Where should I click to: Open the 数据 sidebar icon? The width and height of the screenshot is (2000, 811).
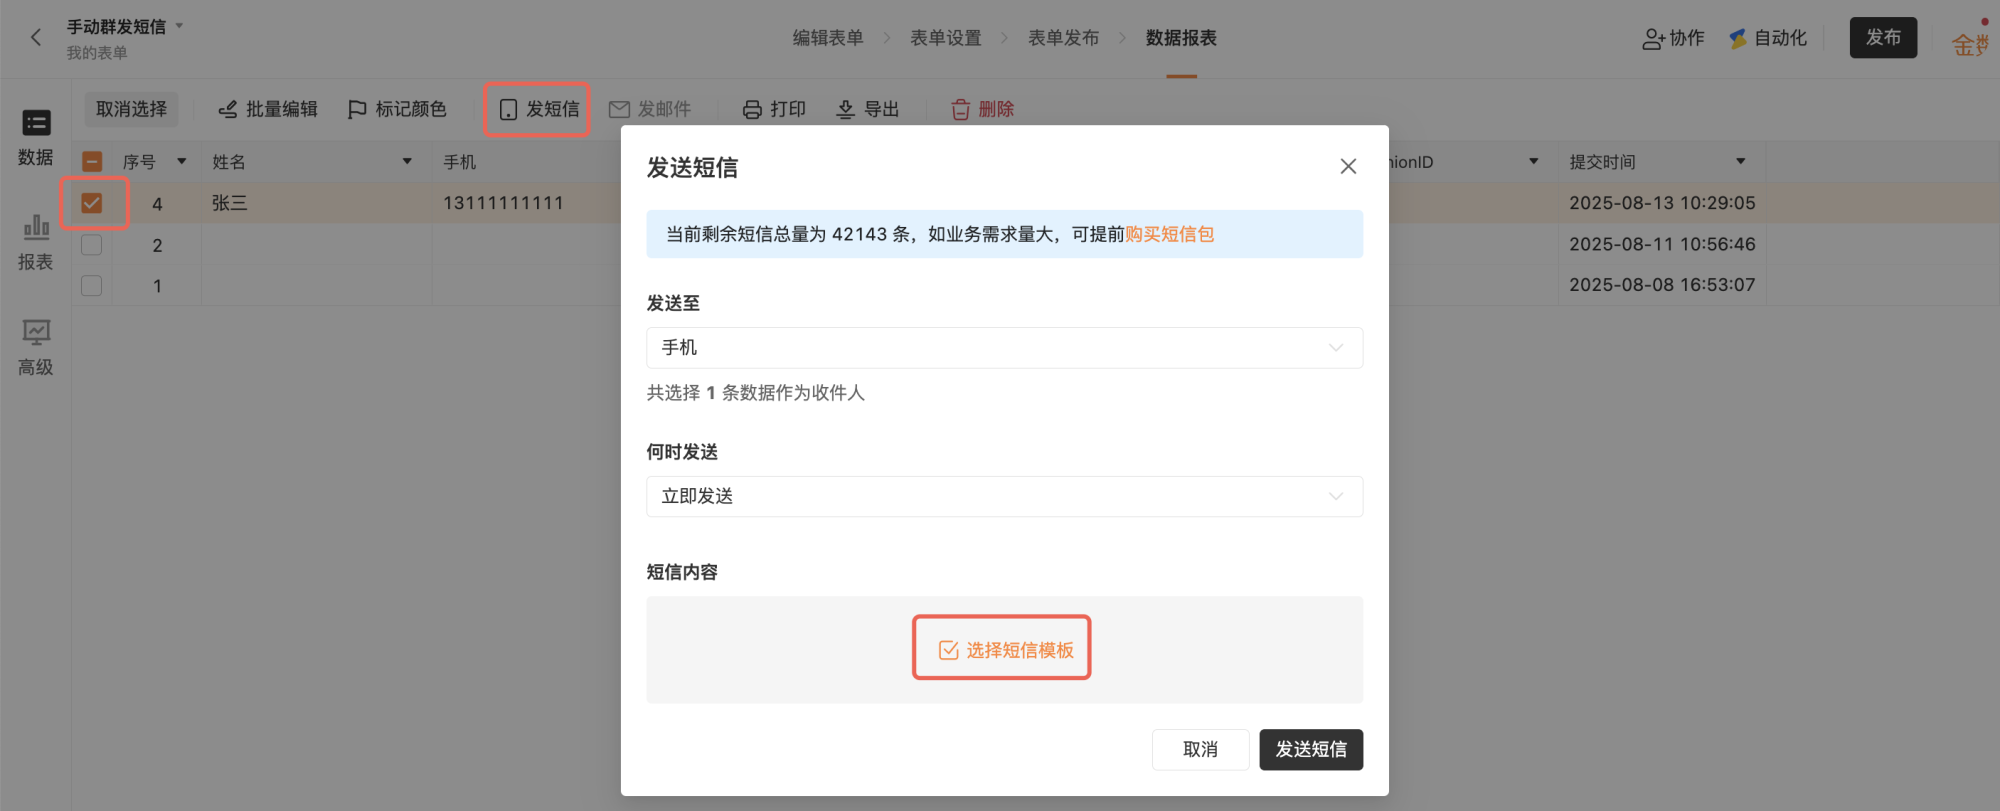36,123
